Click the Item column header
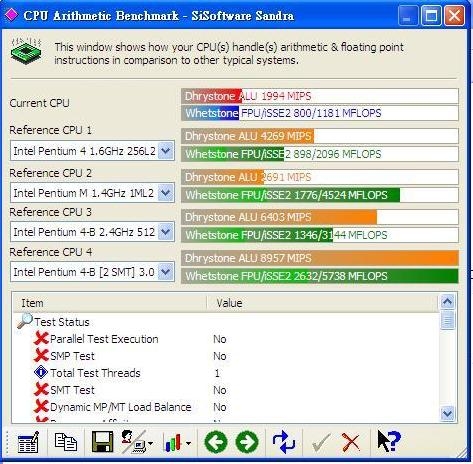Screen dimensions: 473x464 (x=110, y=303)
